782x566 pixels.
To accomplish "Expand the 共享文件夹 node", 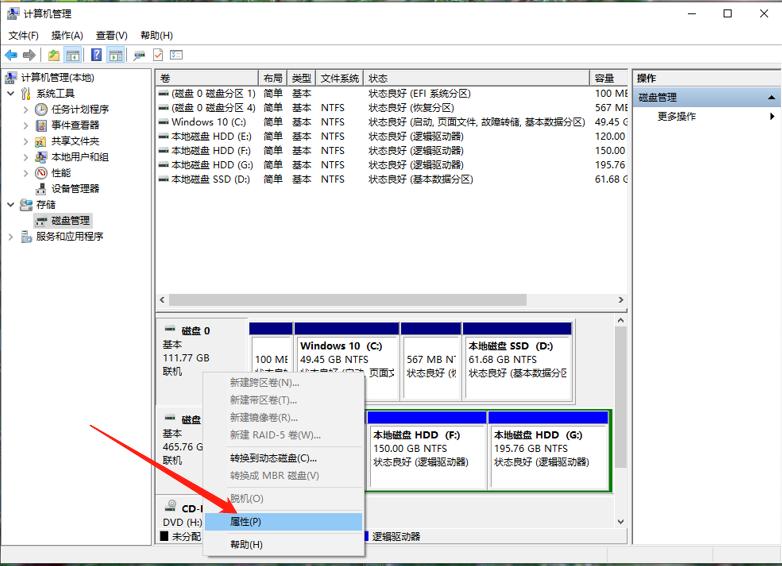I will point(25,141).
